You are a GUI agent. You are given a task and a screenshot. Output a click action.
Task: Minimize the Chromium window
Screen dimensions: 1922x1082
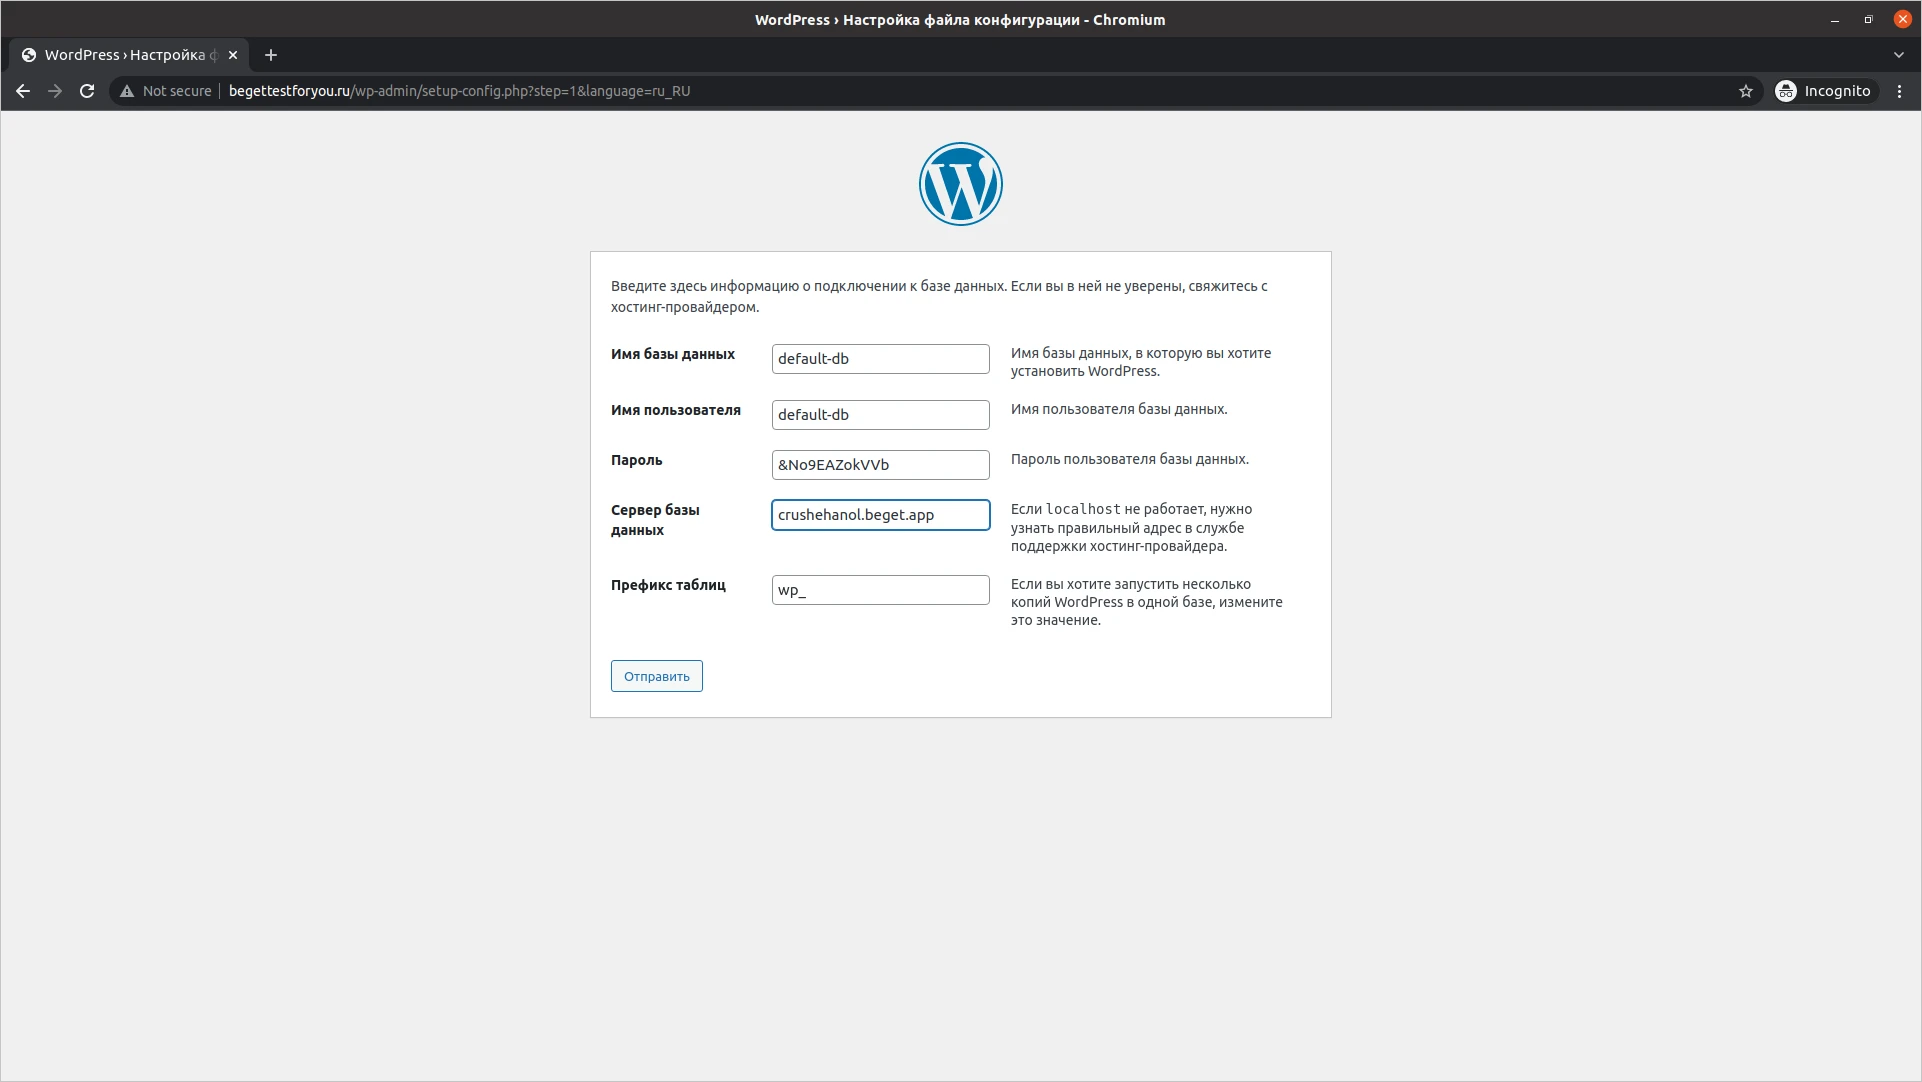[x=1834, y=20]
